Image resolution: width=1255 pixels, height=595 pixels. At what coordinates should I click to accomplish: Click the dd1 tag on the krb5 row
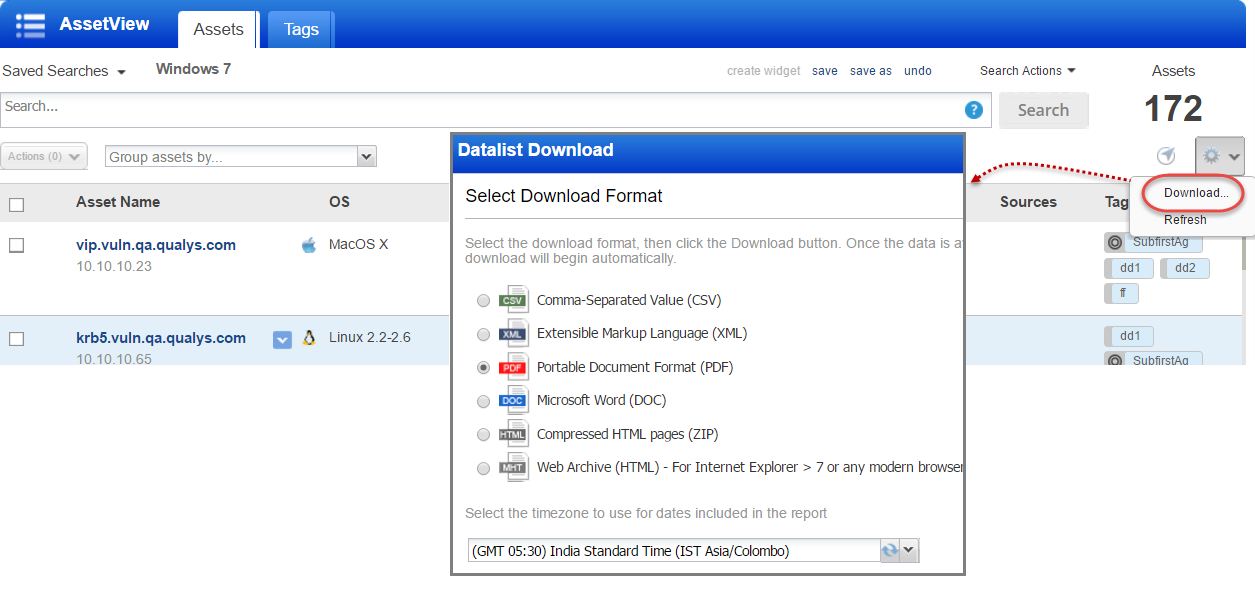(x=1129, y=337)
